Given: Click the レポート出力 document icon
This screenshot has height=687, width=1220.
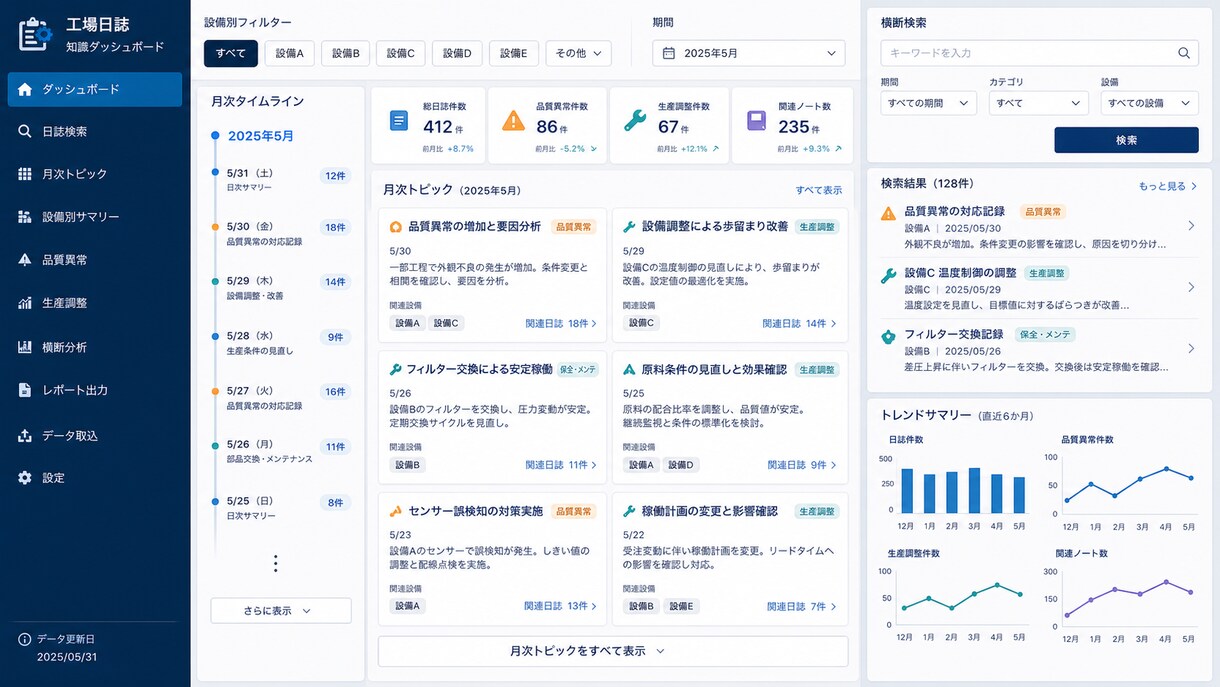Looking at the screenshot, I should [x=25, y=390].
